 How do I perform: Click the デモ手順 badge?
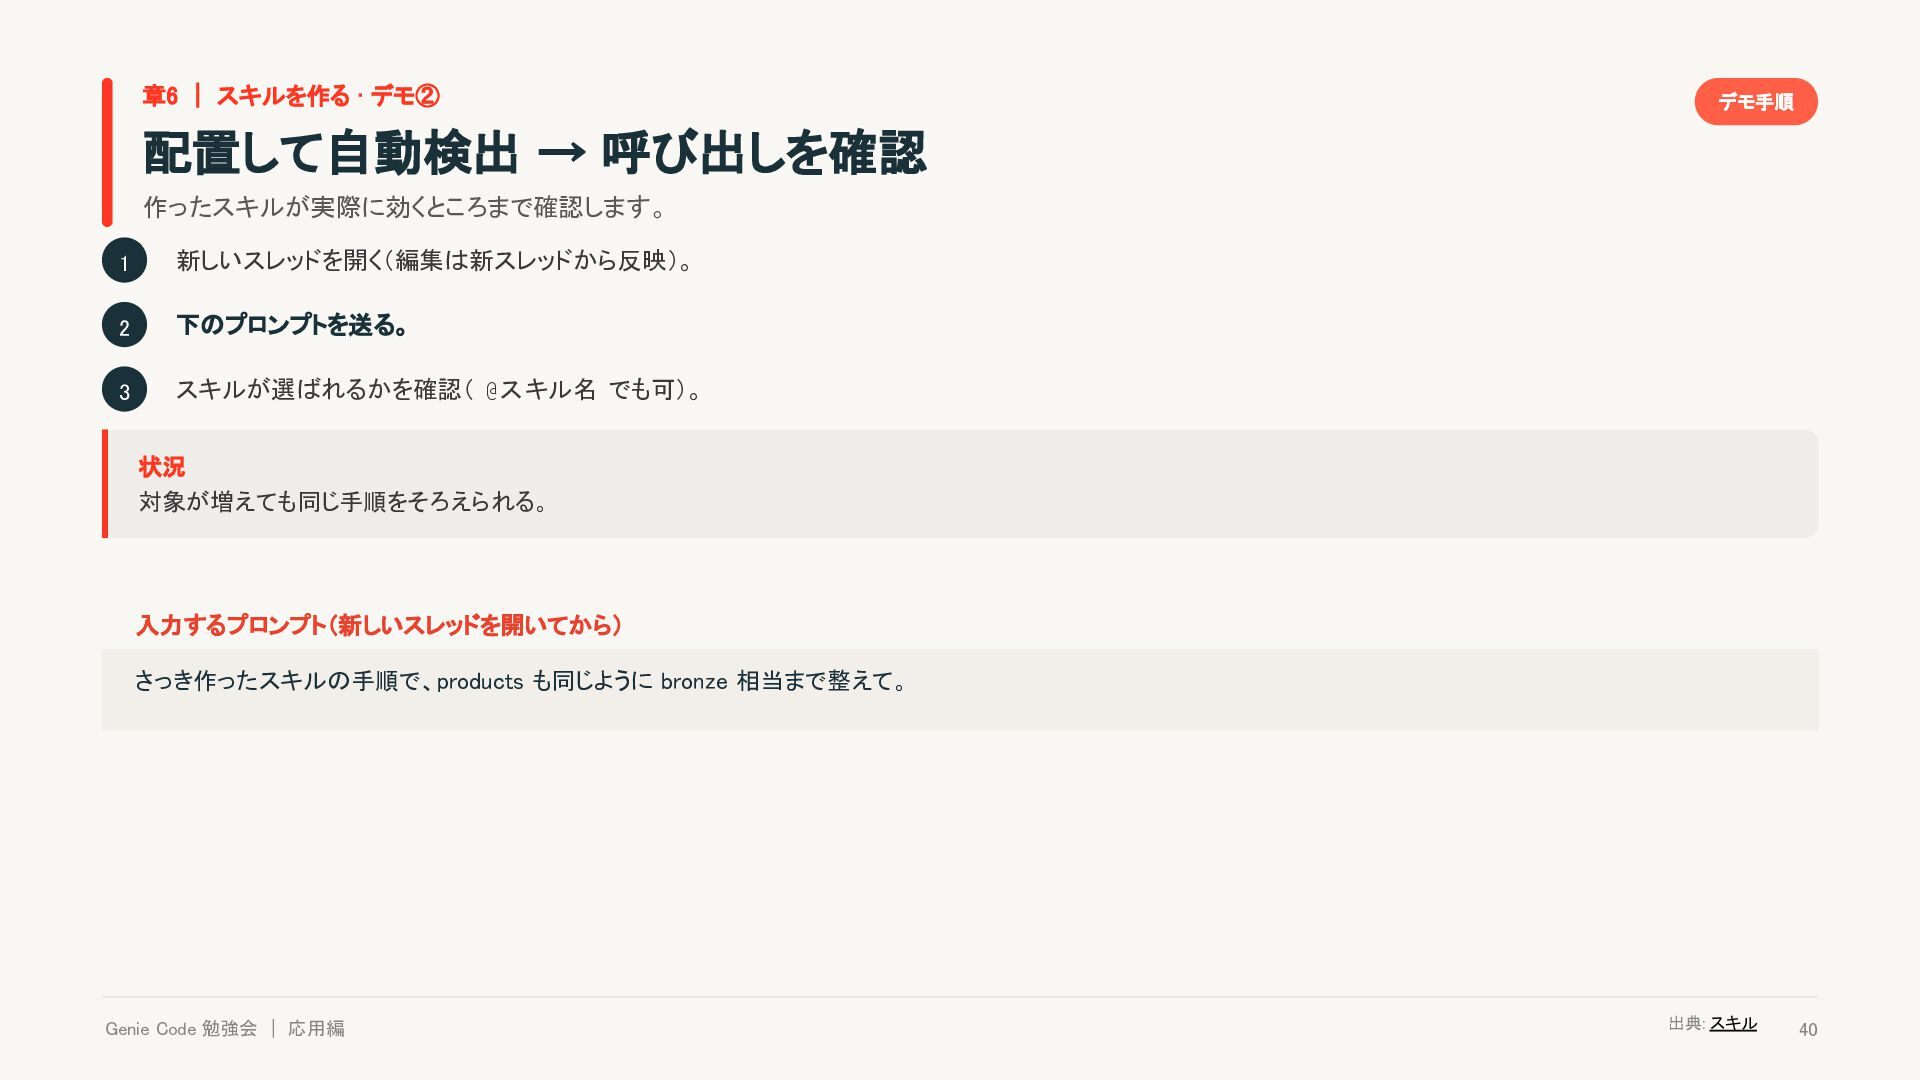pyautogui.click(x=1755, y=101)
